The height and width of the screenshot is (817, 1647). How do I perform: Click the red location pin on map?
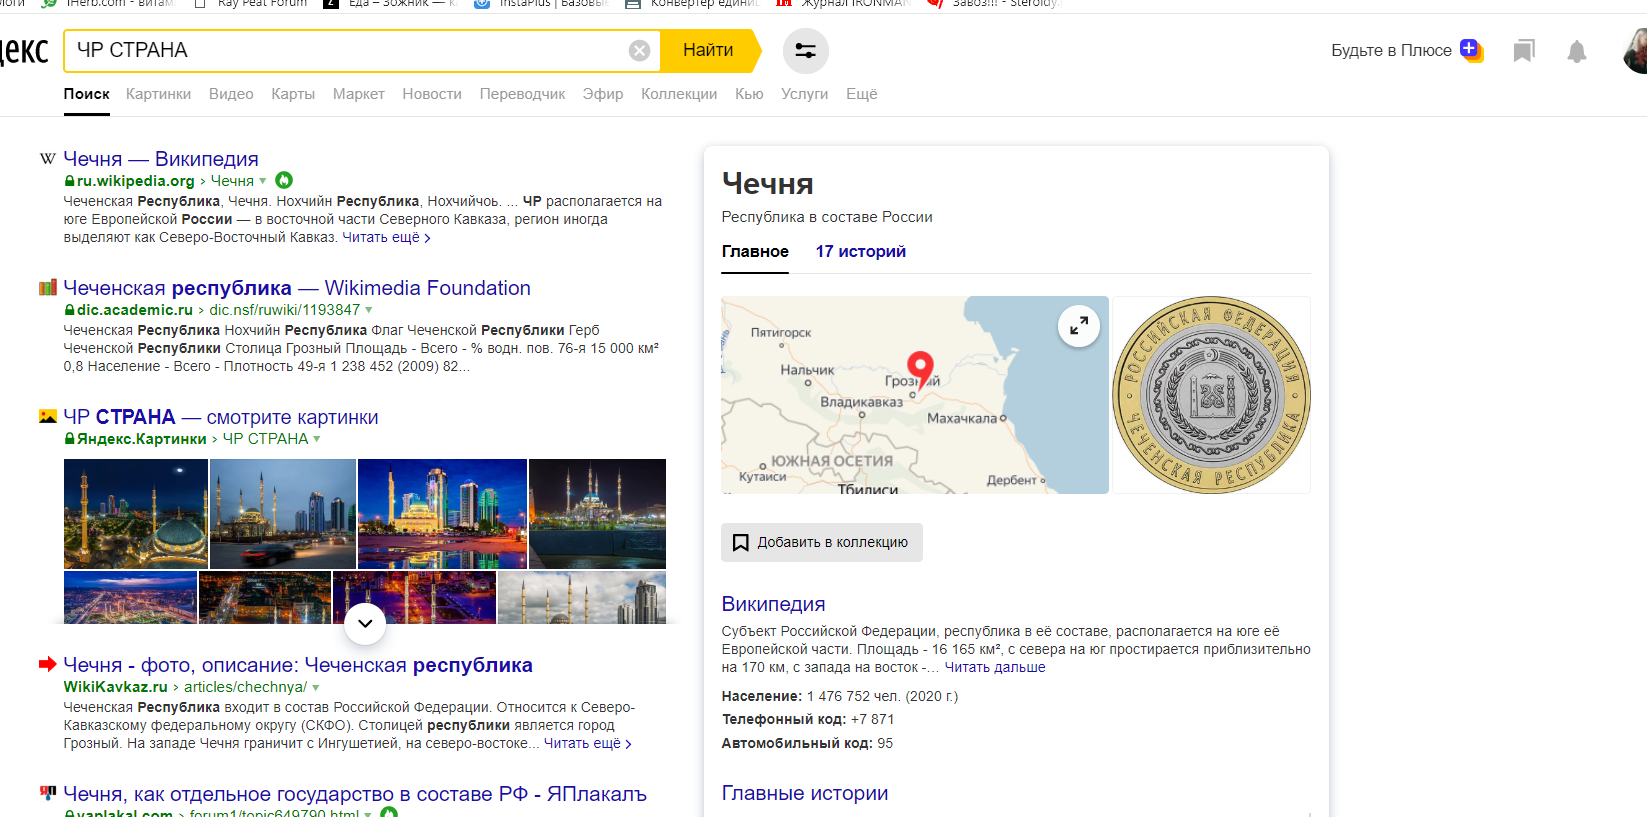[x=920, y=368]
